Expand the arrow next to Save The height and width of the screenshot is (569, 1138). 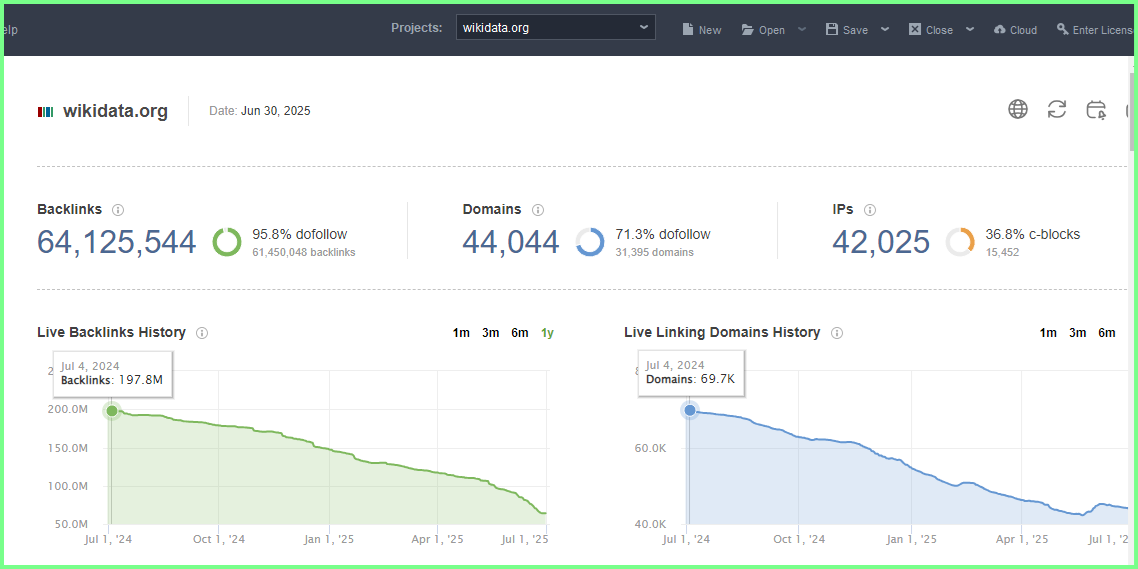[x=885, y=29]
